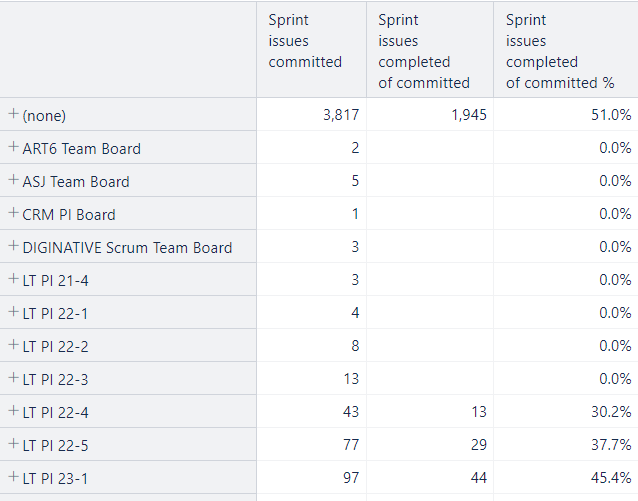Click Sprint issues completed of committed % header
This screenshot has width=638, height=501.
click(566, 50)
